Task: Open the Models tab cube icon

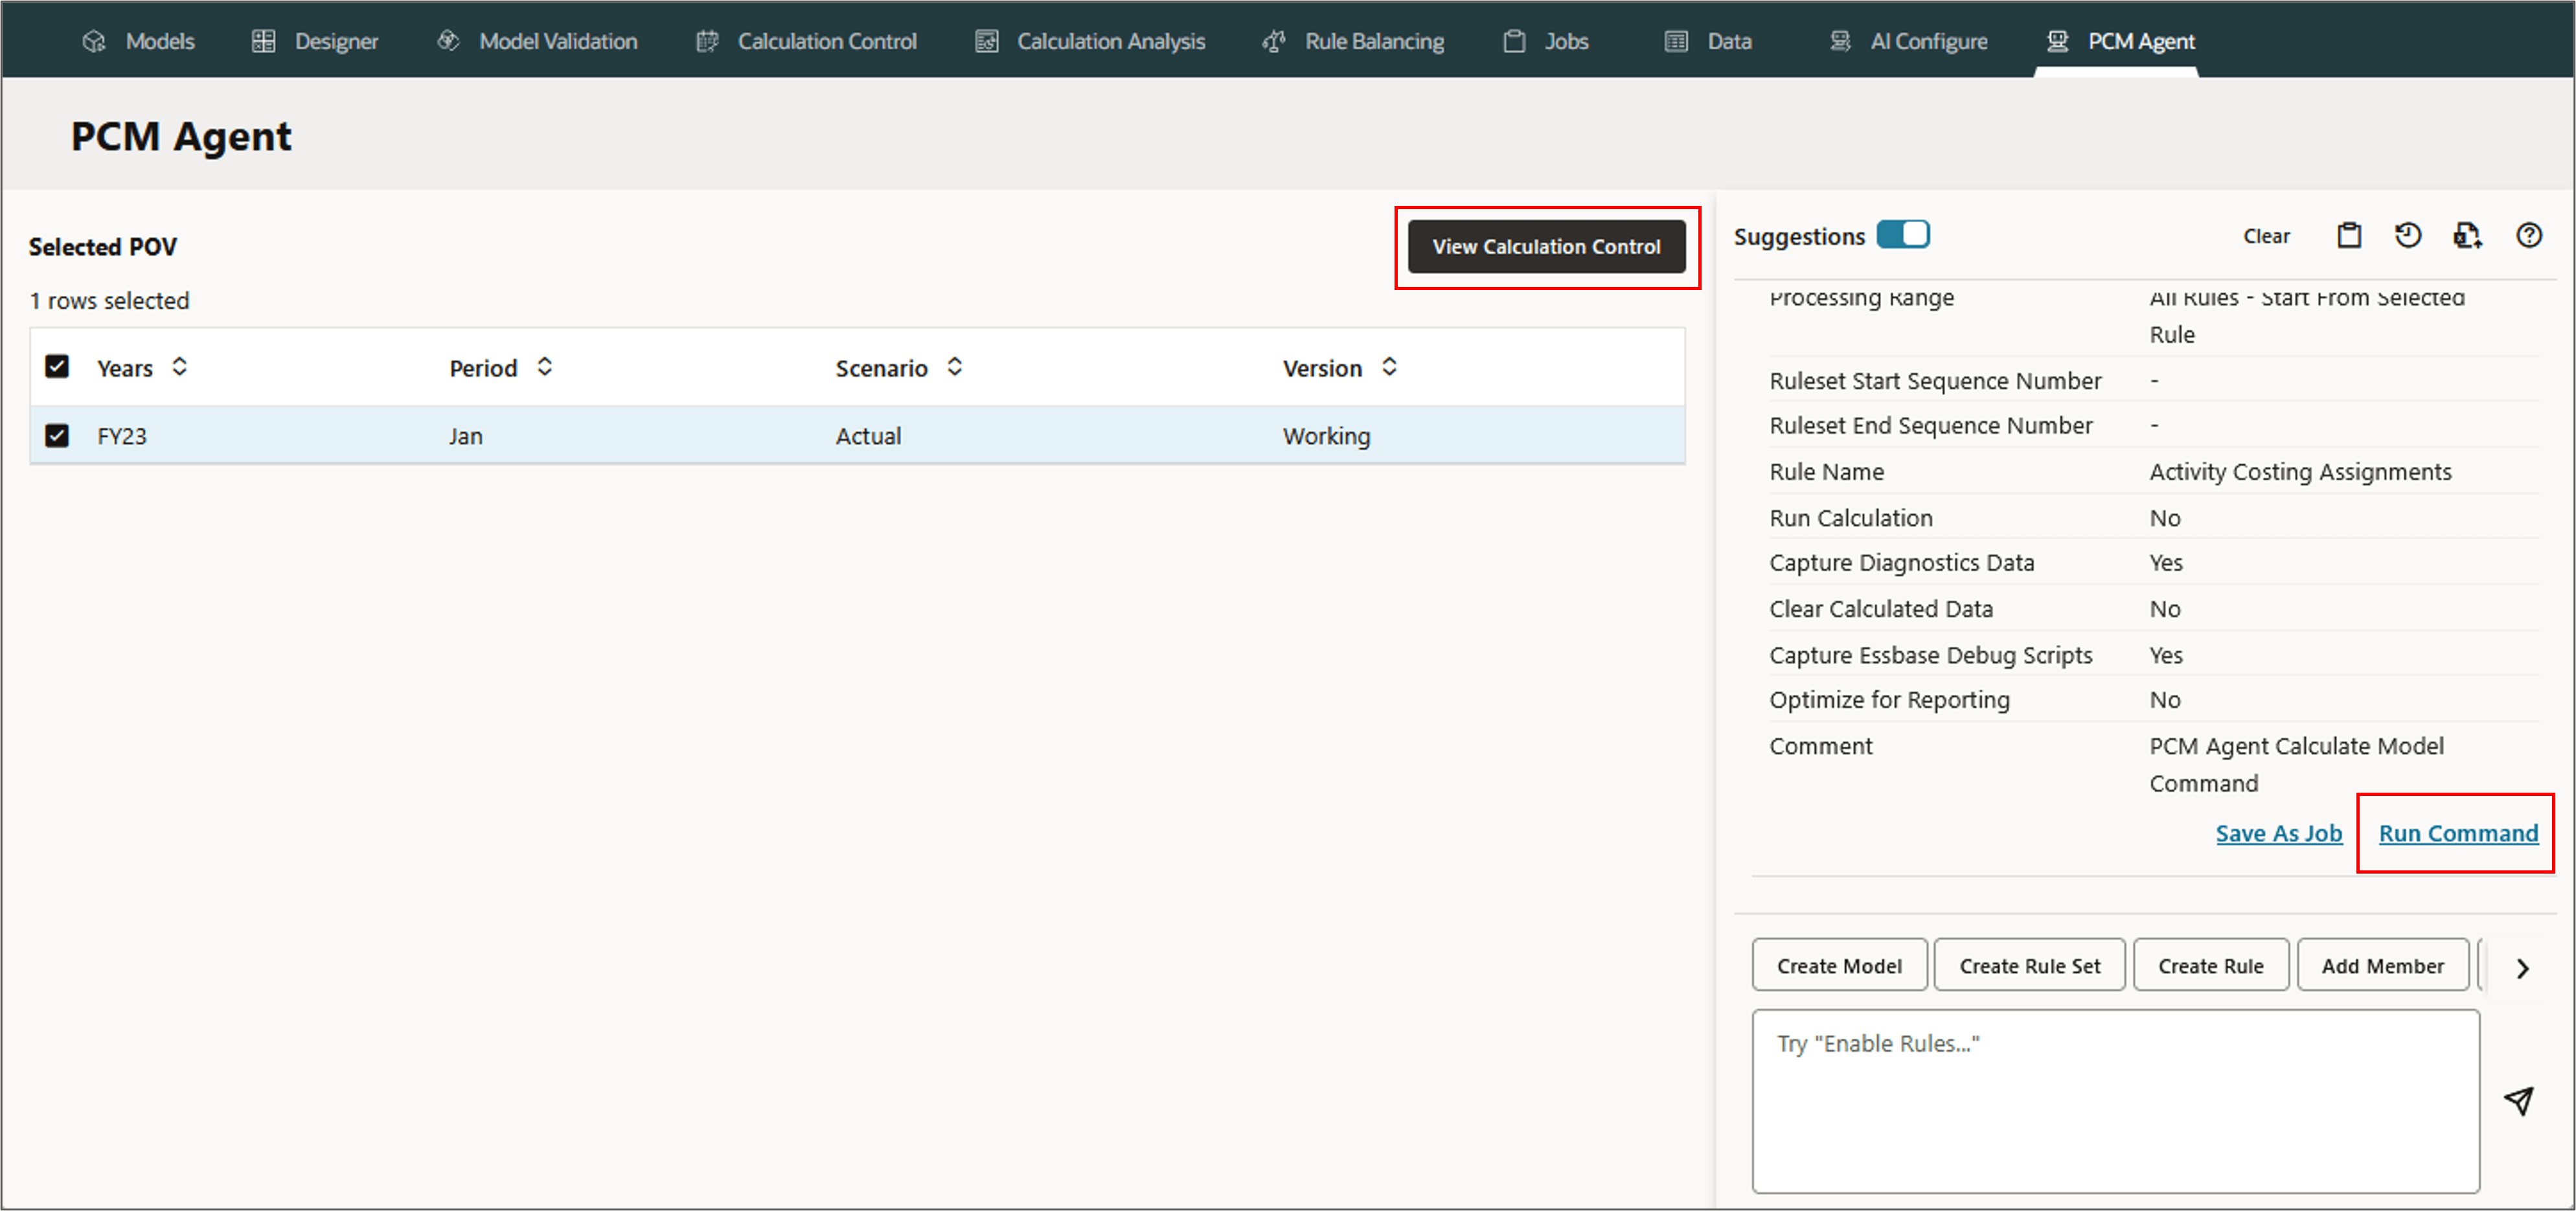Action: click(x=94, y=42)
